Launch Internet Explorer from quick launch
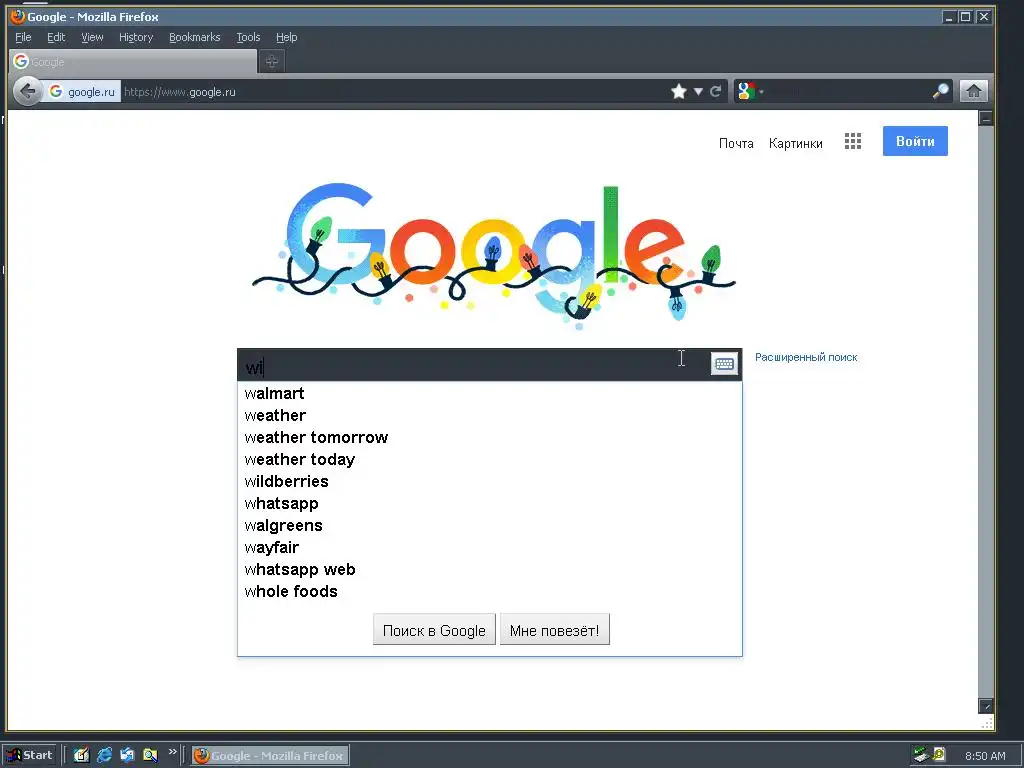 tap(104, 756)
